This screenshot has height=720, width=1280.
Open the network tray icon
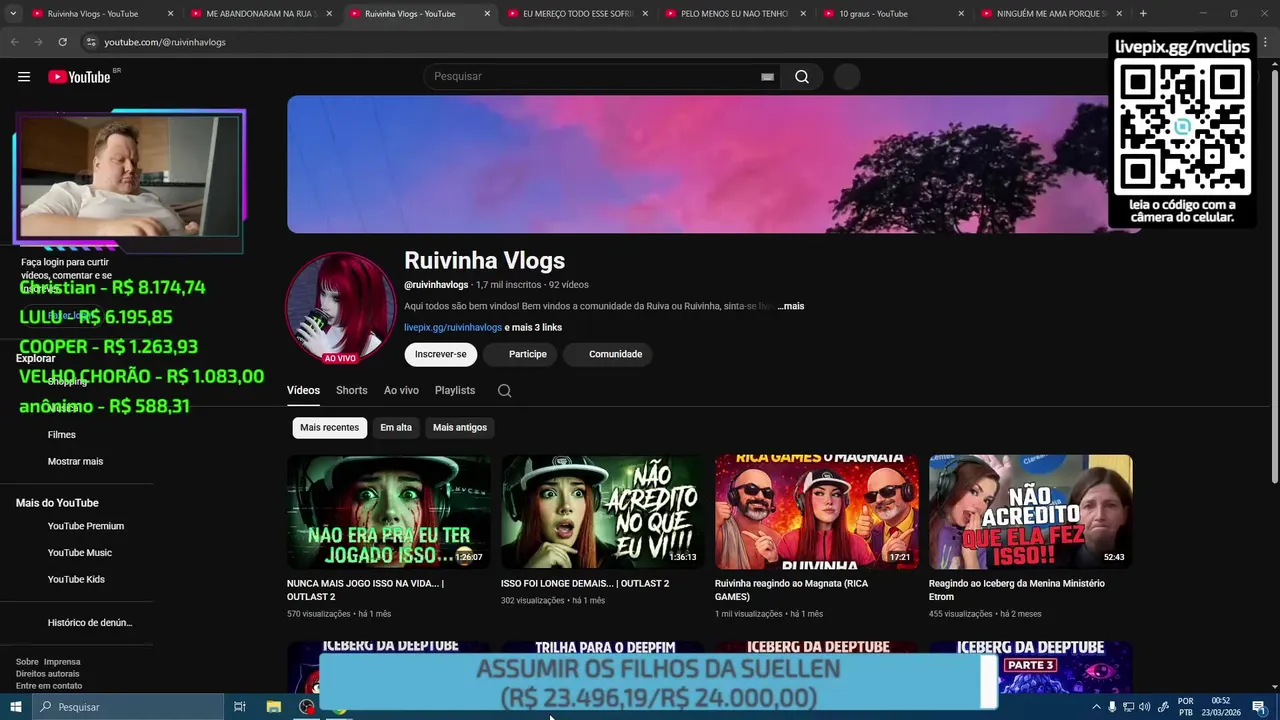coord(1128,707)
